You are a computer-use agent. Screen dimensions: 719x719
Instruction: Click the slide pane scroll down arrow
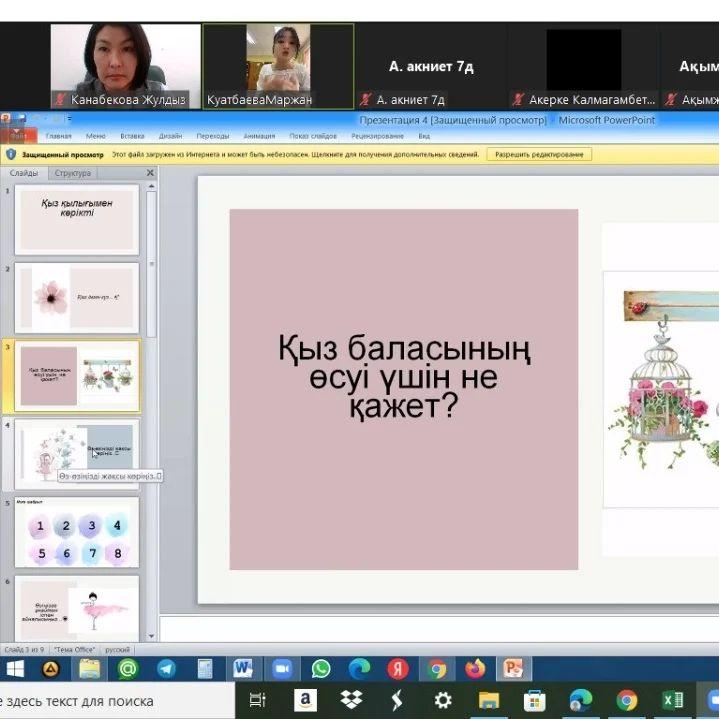(x=151, y=636)
